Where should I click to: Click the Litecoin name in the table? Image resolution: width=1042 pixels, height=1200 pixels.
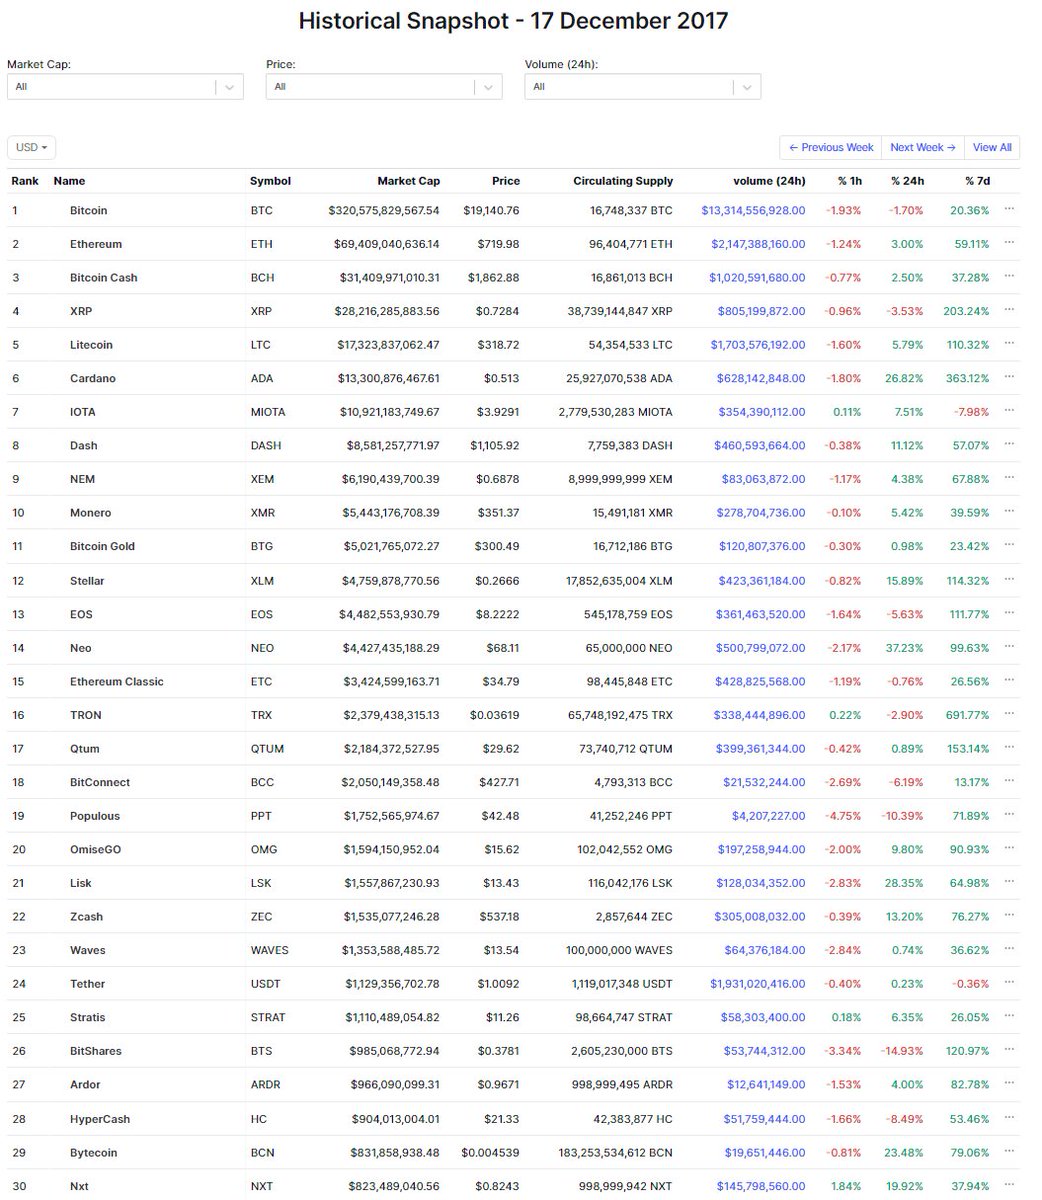point(91,345)
